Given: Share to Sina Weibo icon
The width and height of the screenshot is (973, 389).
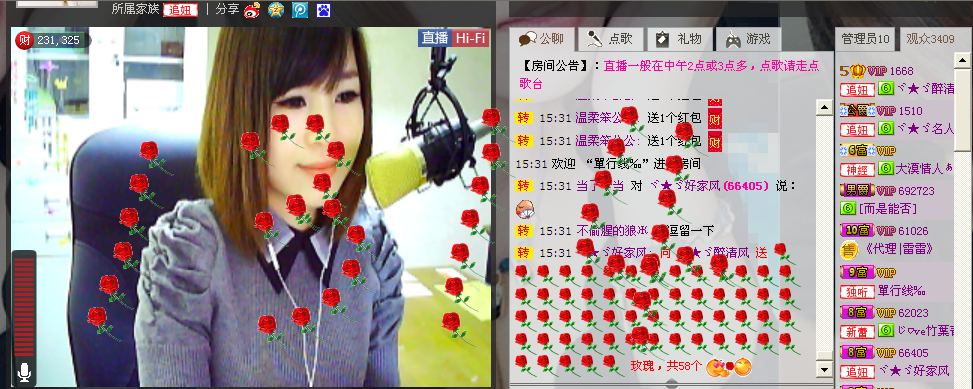Looking at the screenshot, I should point(252,9).
